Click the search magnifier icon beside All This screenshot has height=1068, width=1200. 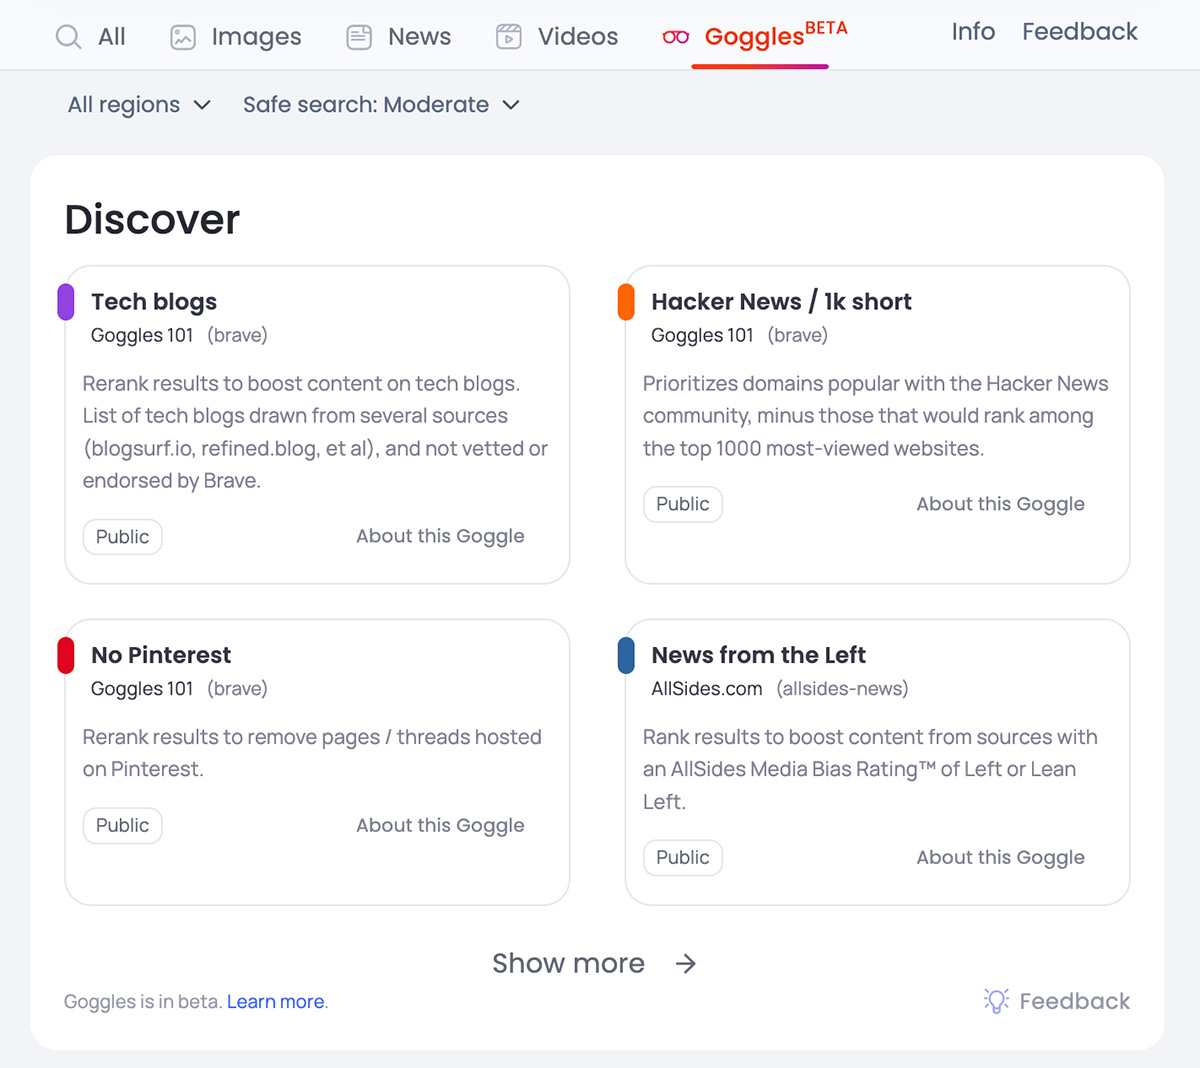pyautogui.click(x=68, y=38)
